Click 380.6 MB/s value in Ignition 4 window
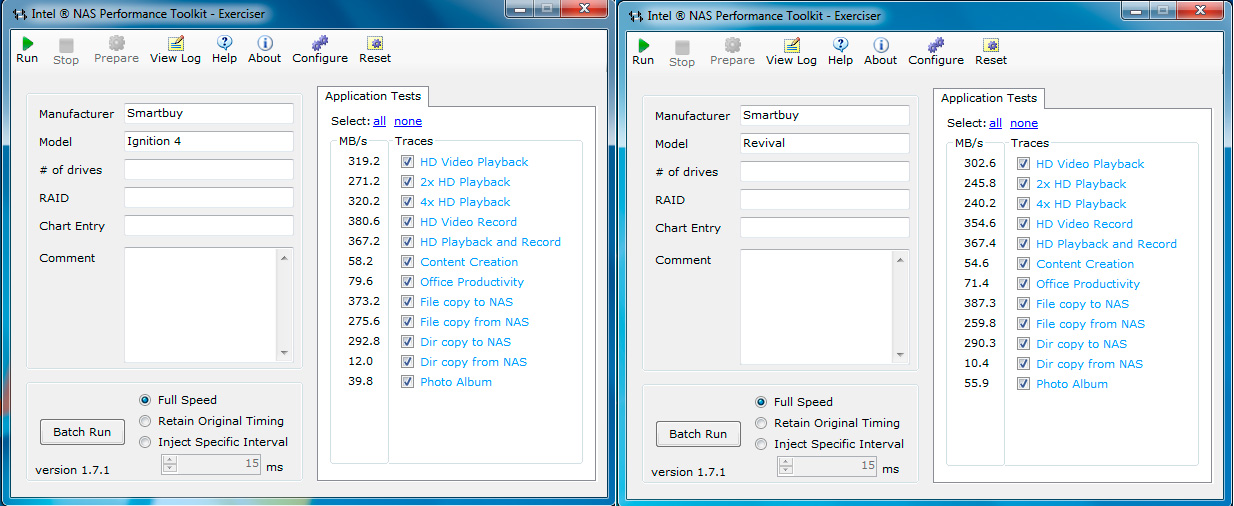This screenshot has width=1234, height=506. point(363,222)
